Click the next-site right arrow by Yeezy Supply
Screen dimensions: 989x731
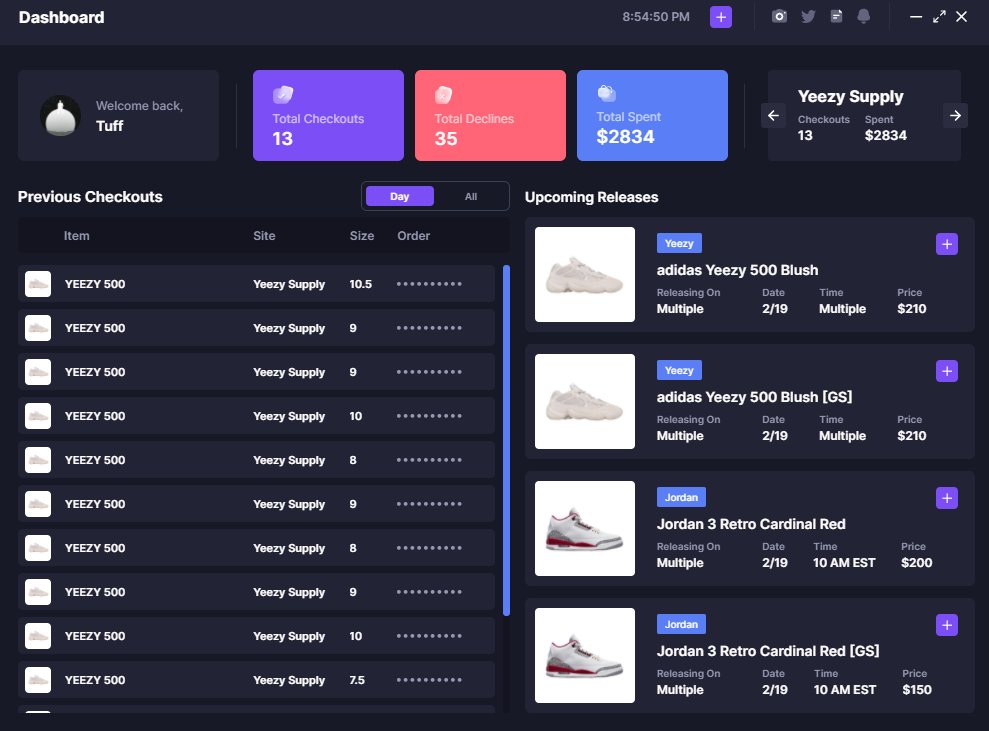(955, 115)
